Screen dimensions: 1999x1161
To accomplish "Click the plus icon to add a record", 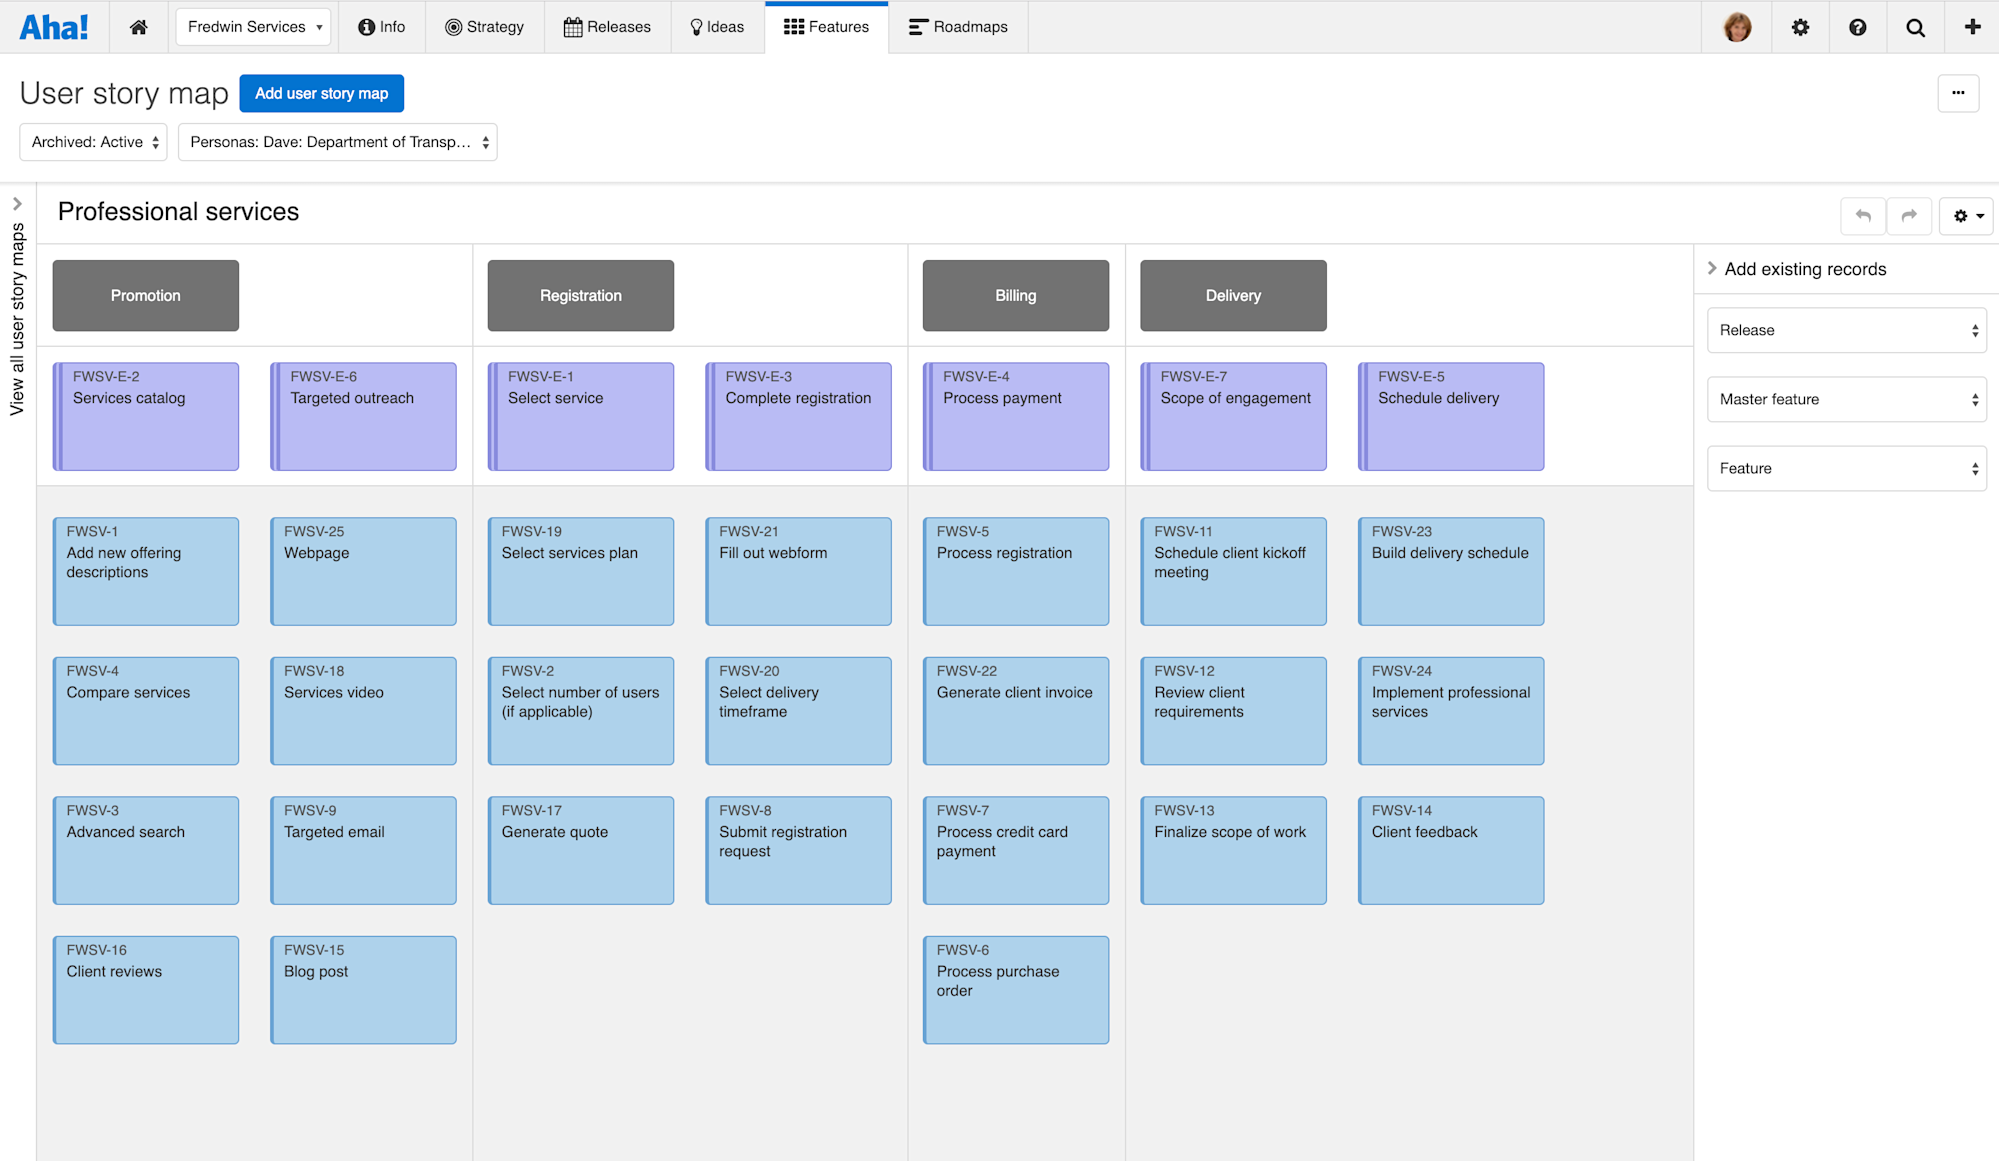I will click(x=1972, y=27).
